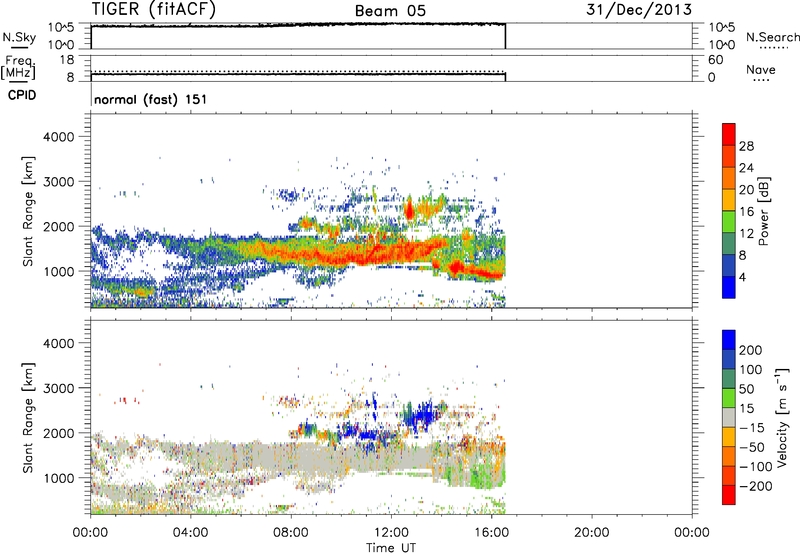Screen dimensions: 800x554
Task: Click the right-side Nave scale value 60
Action: coord(716,60)
